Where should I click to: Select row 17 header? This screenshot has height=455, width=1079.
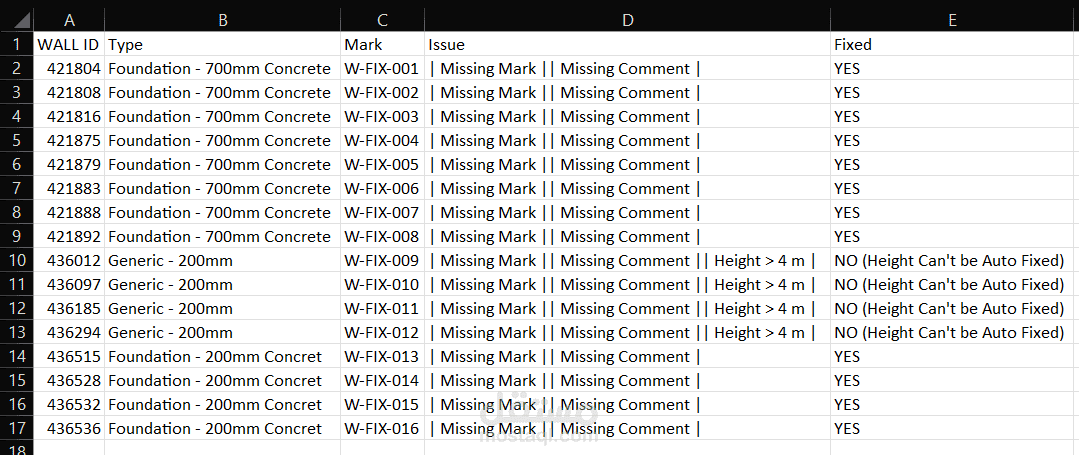click(x=16, y=429)
